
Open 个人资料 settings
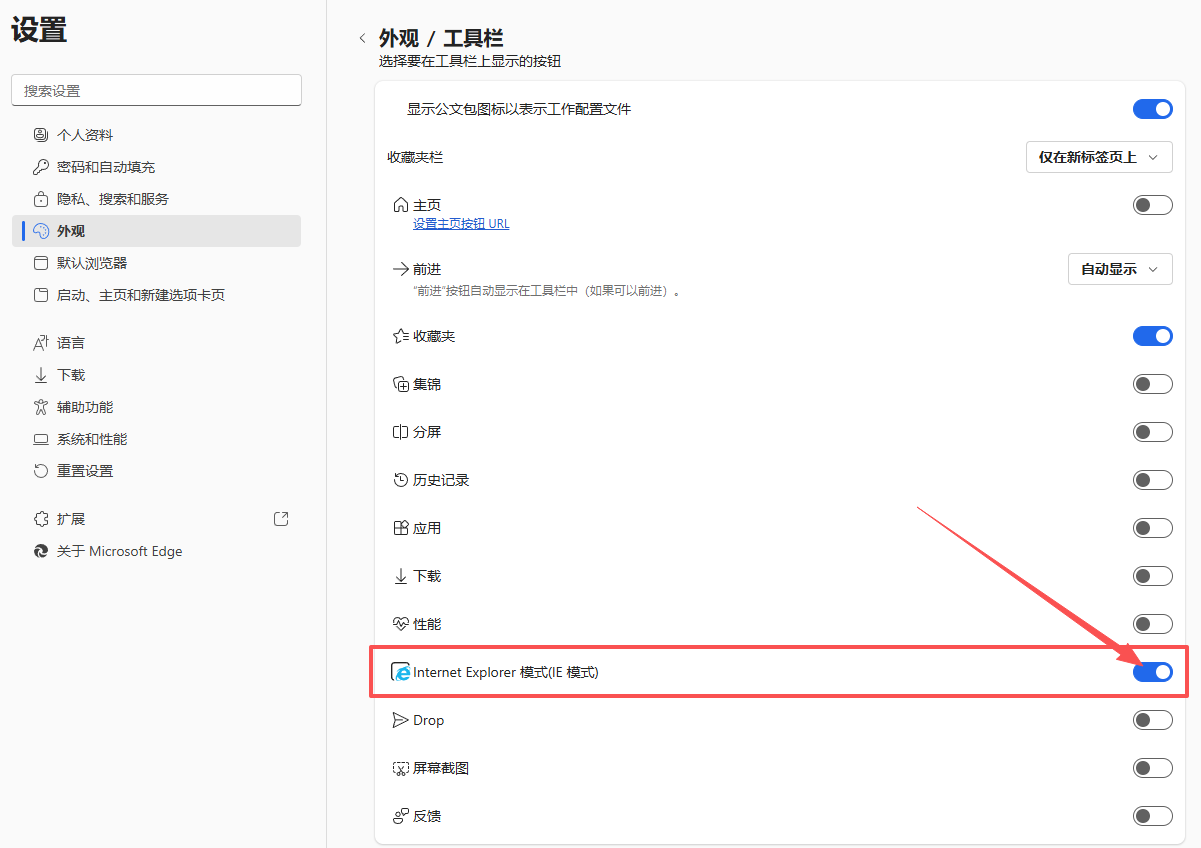coord(156,135)
